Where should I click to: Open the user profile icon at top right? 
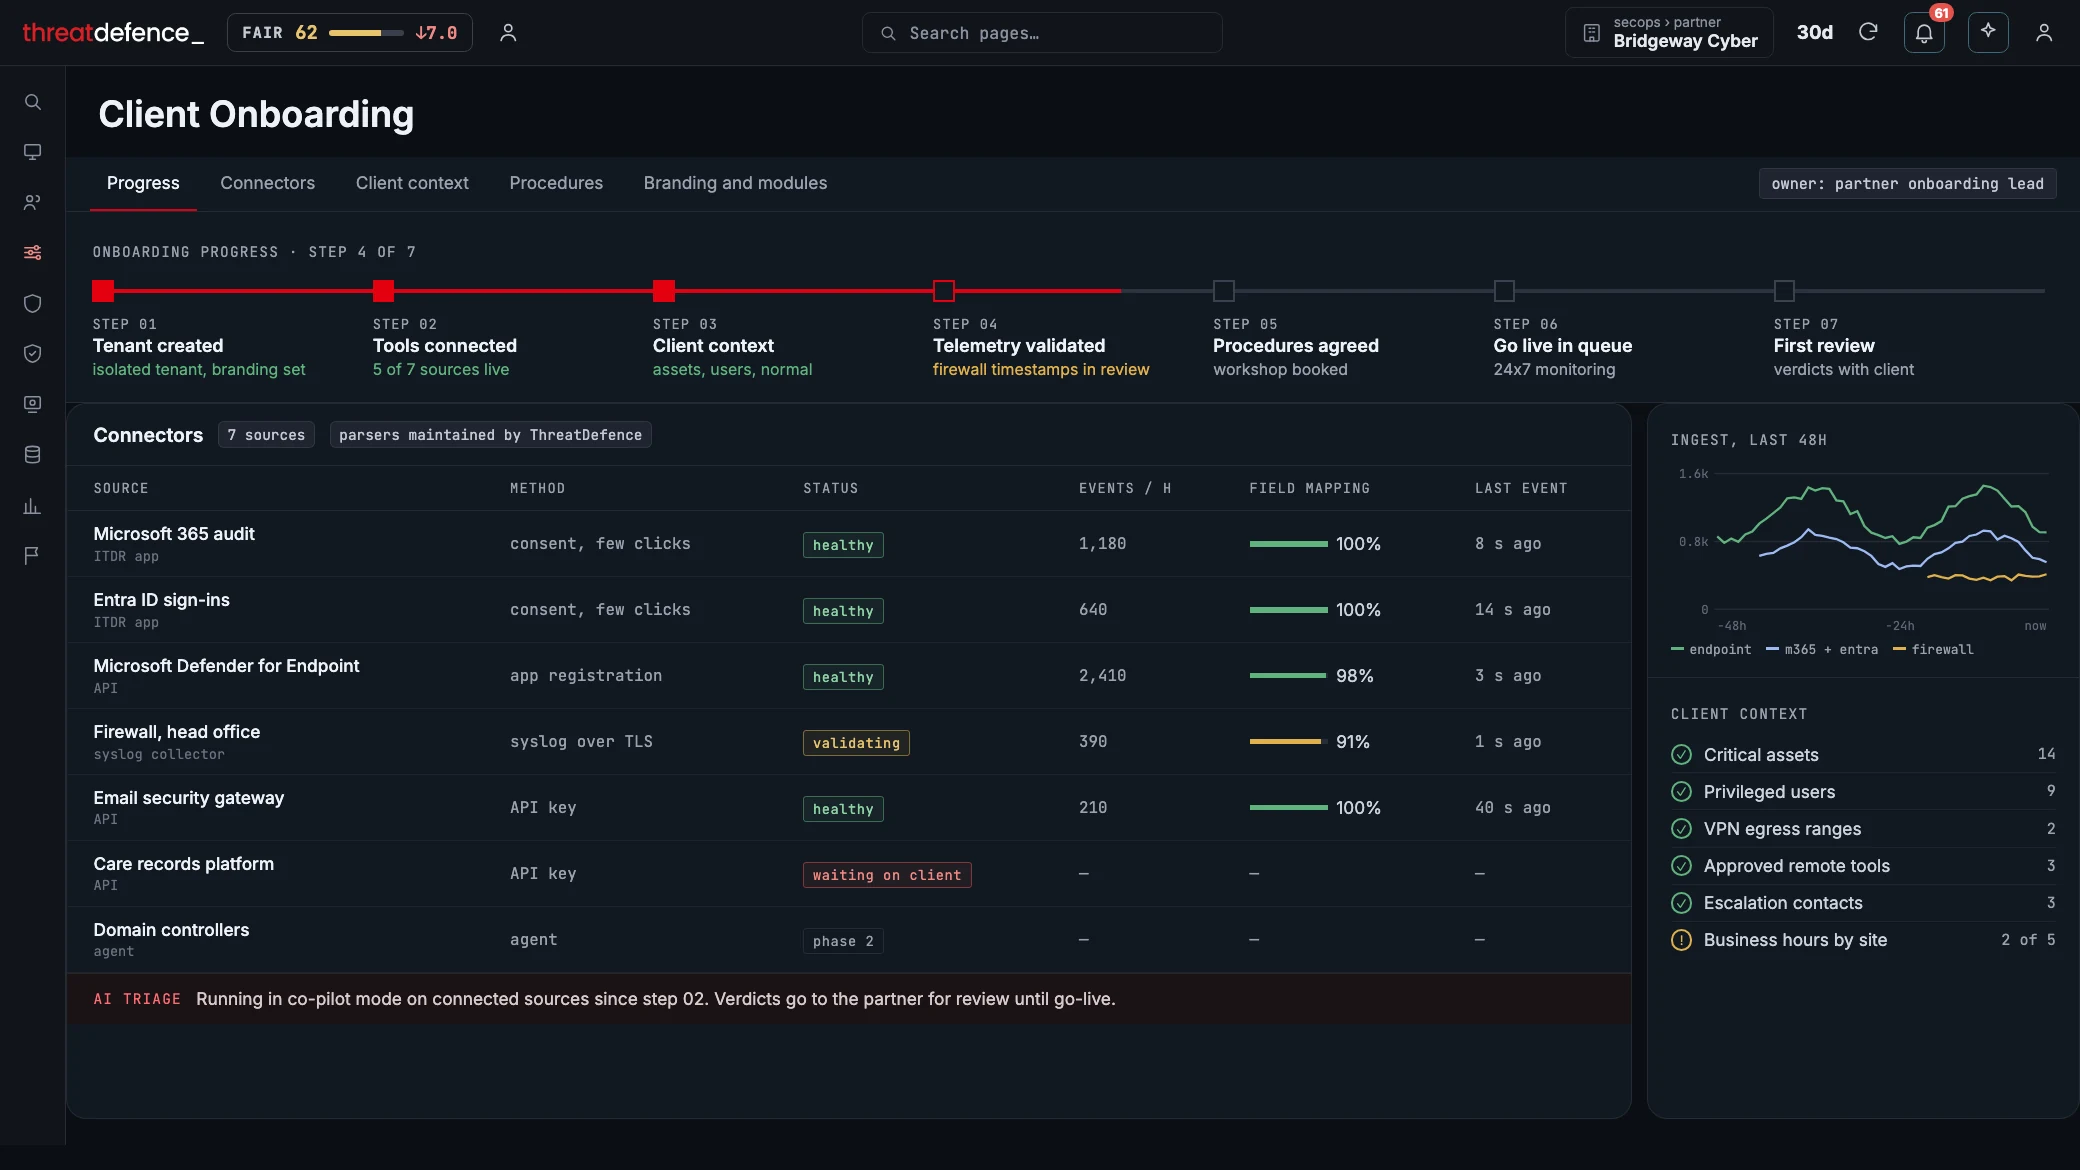(2044, 33)
